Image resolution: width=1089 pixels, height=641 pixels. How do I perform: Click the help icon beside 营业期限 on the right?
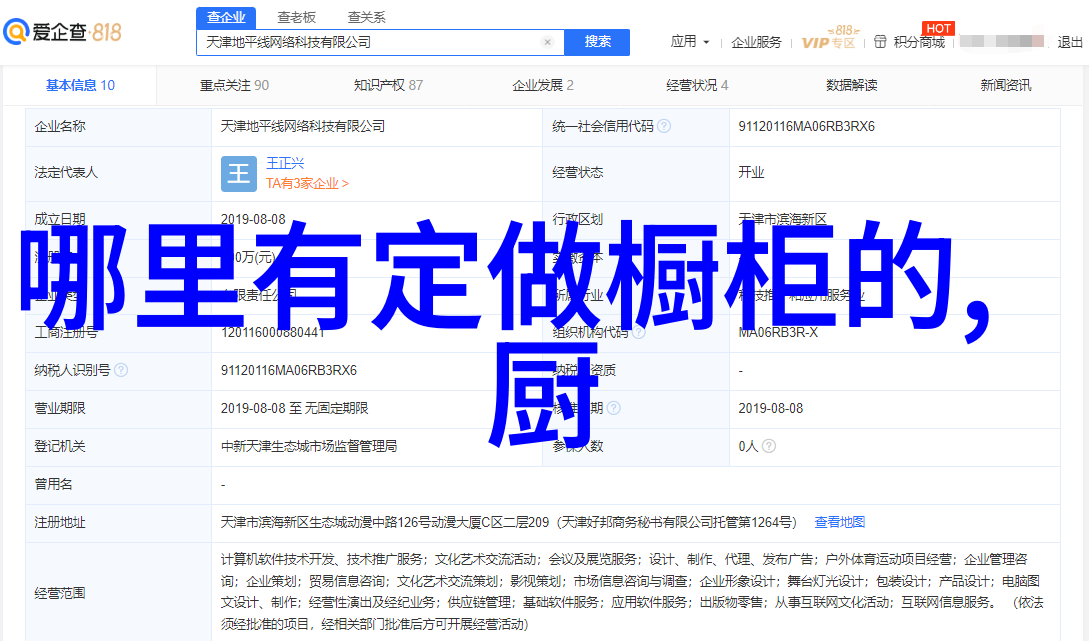[613, 408]
